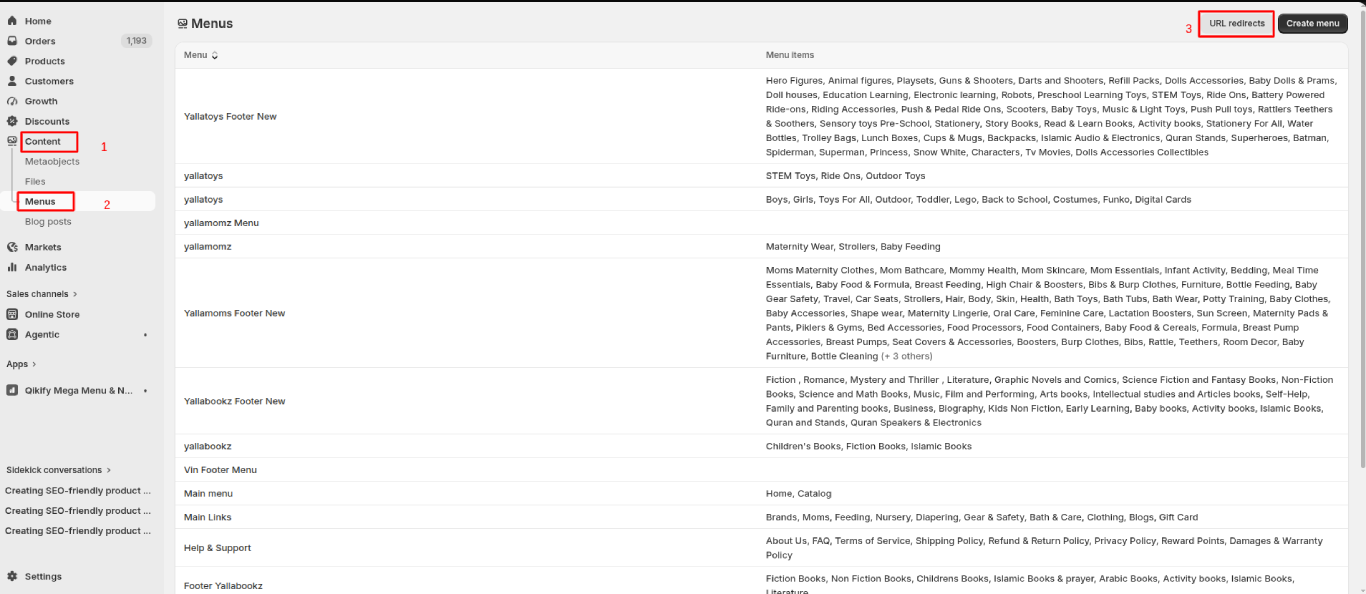Open the Agentic sales channel
Viewport: 1366px width, 594px height.
(42, 334)
